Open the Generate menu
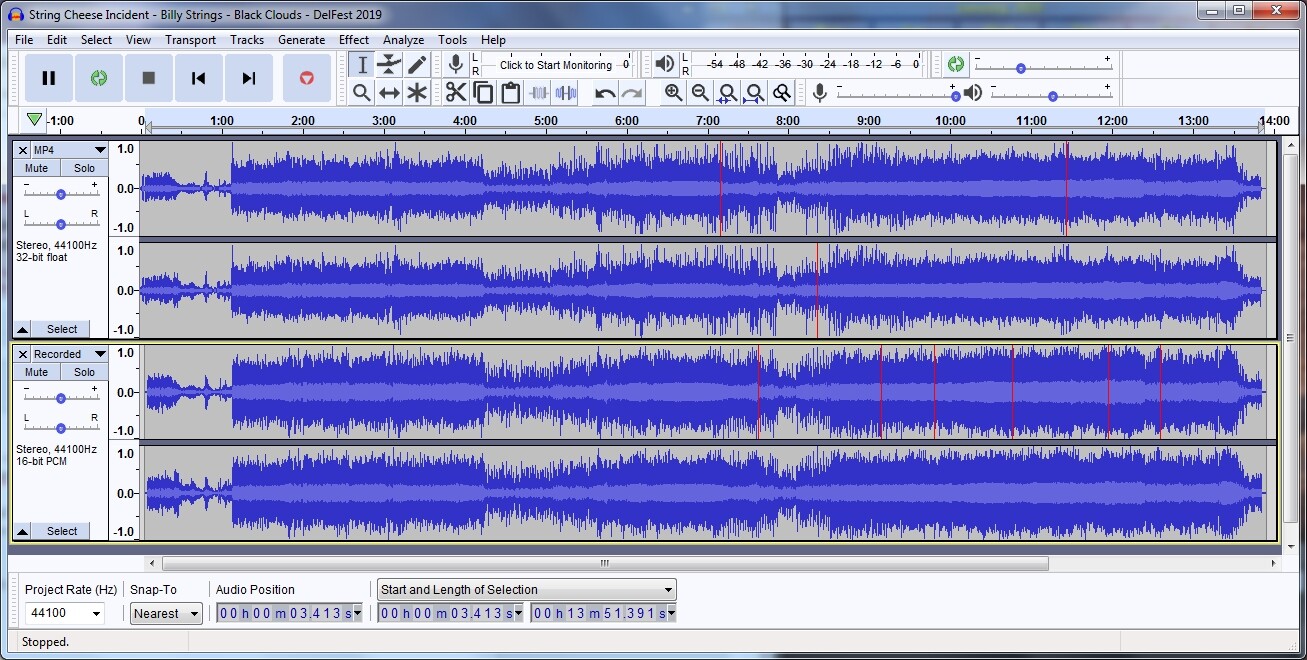1307x660 pixels. [301, 40]
